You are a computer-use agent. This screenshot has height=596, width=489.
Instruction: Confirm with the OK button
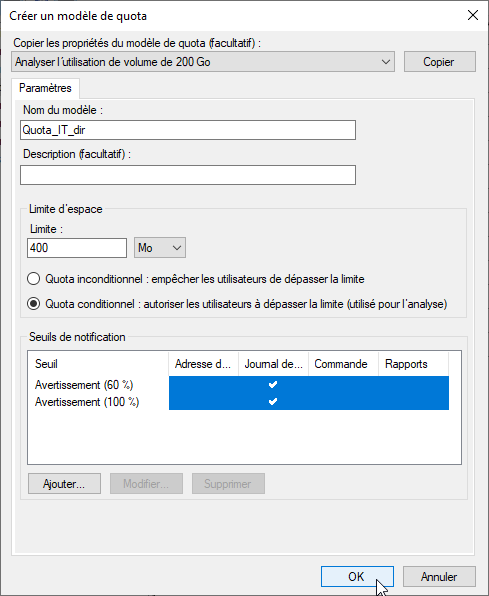point(357,577)
